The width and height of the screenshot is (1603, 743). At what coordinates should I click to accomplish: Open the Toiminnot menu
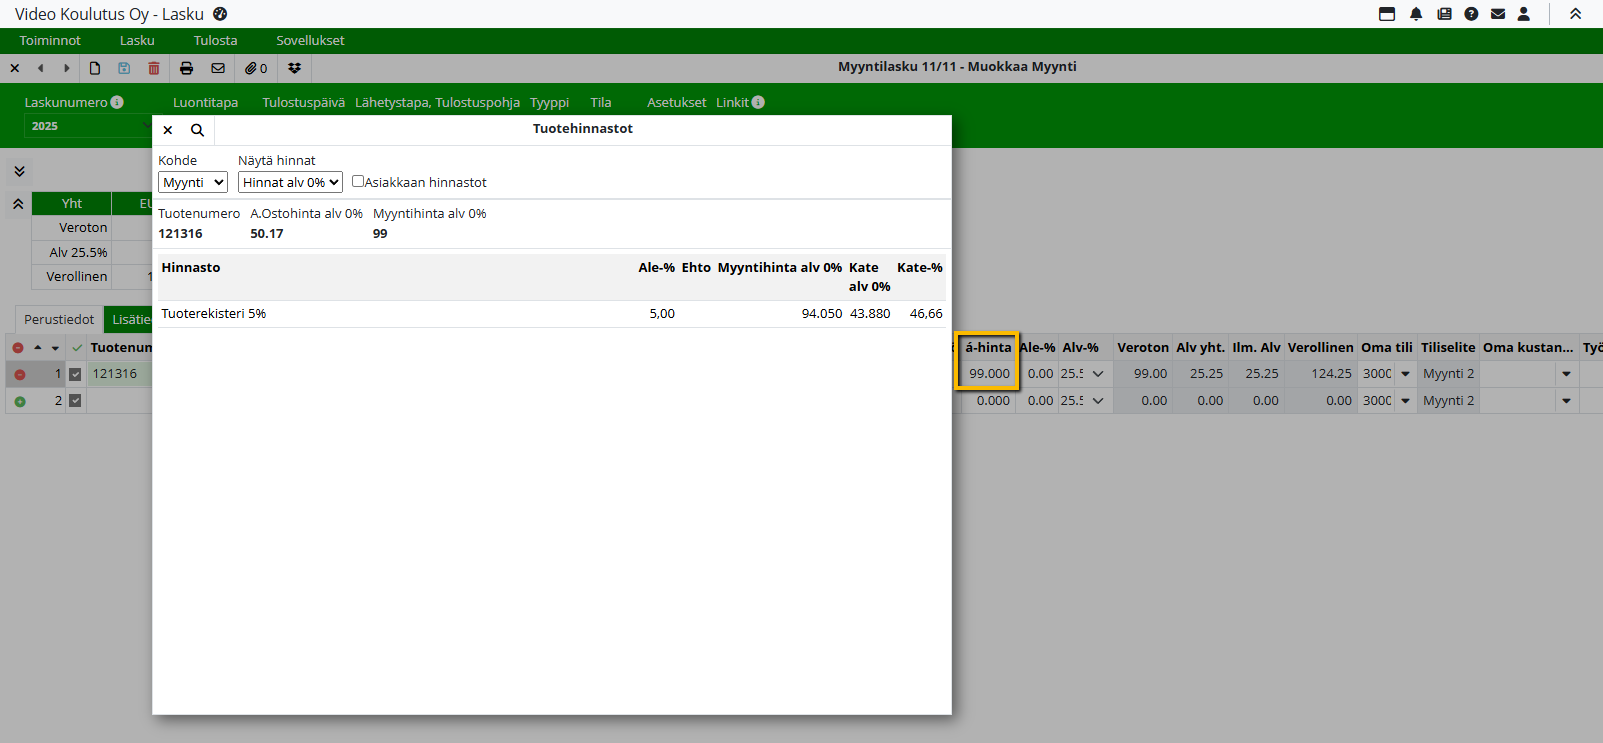(50, 41)
